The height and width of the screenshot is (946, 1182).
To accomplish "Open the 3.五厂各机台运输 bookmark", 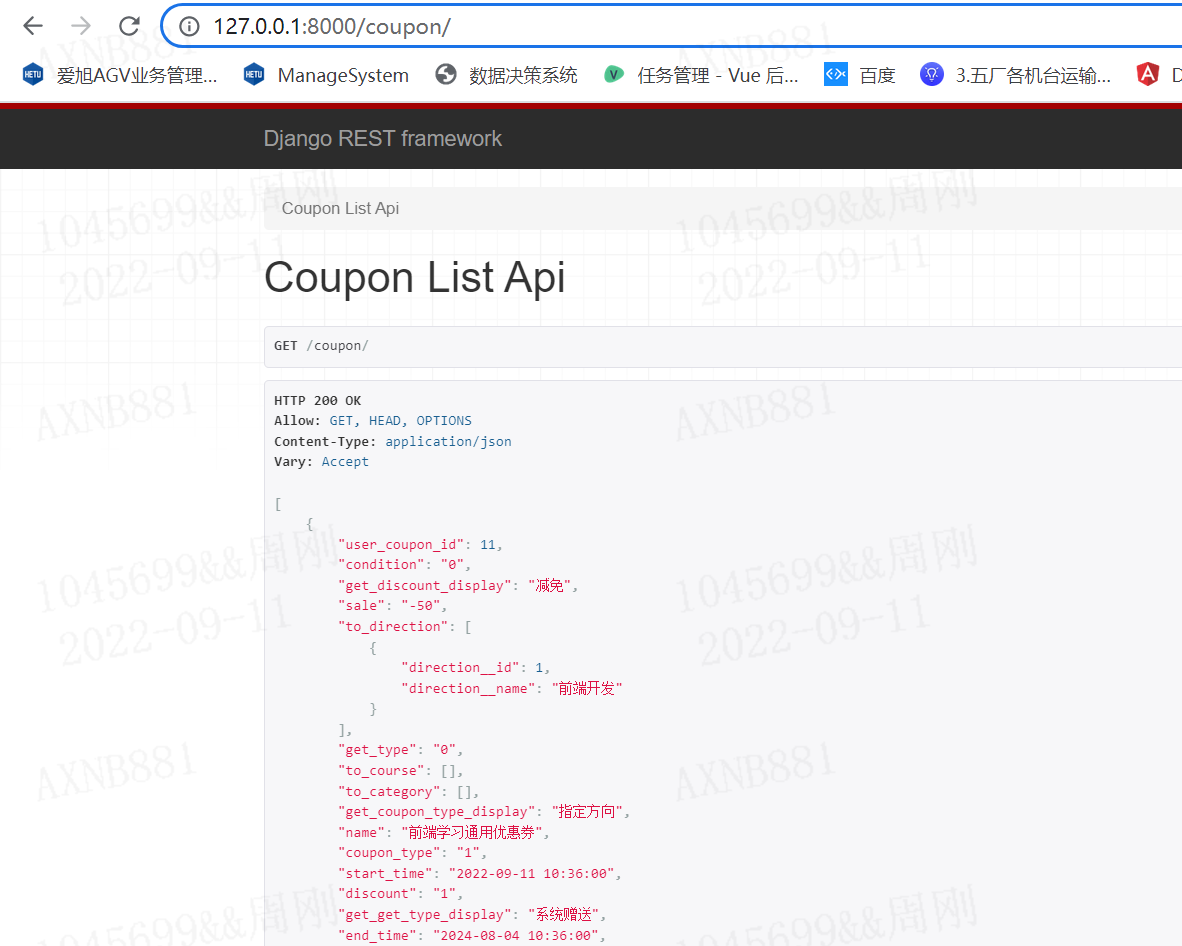I will [x=1015, y=75].
